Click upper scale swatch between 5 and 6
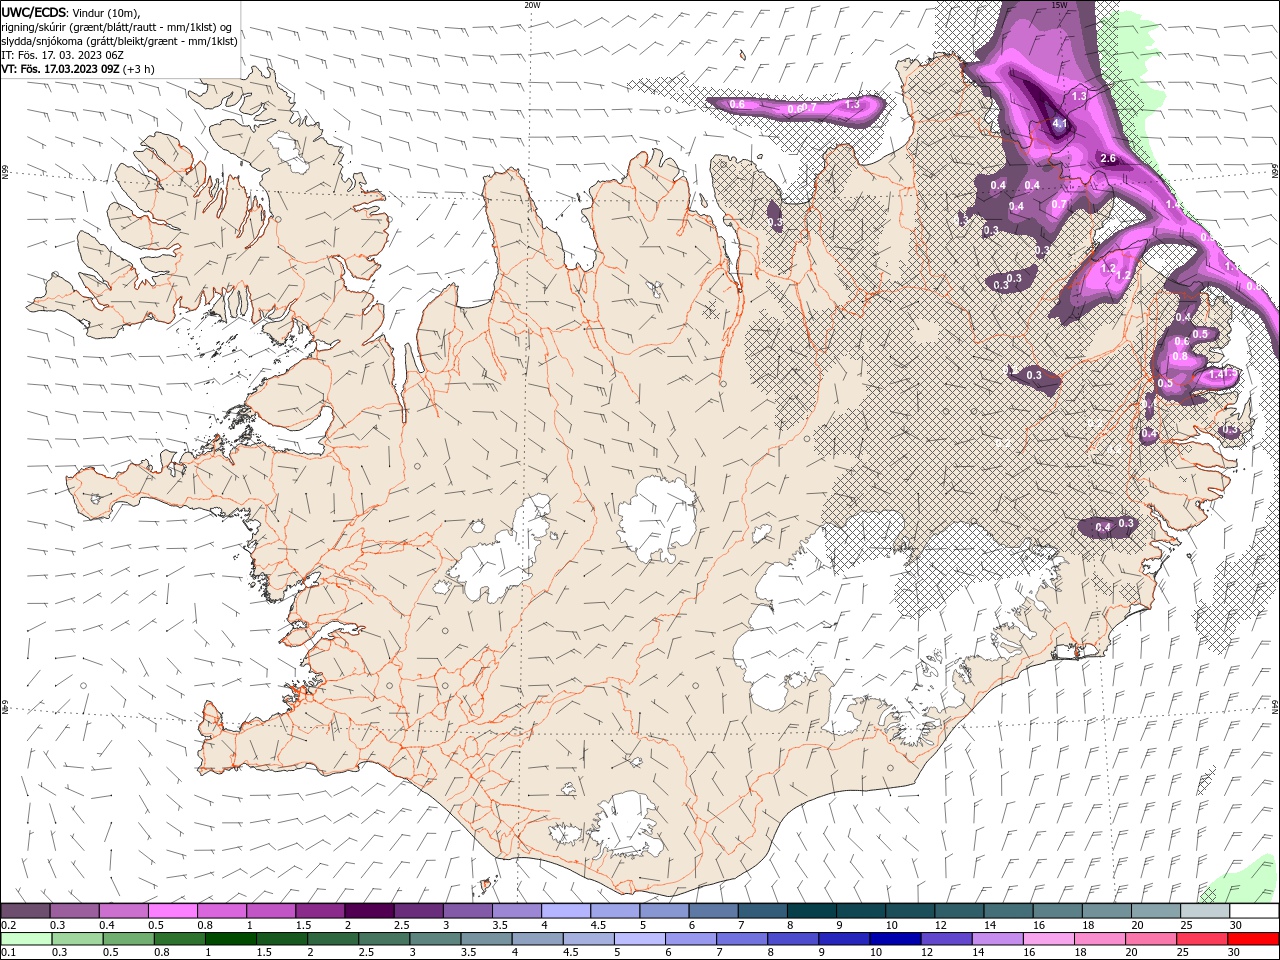The width and height of the screenshot is (1280, 960). [x=663, y=911]
